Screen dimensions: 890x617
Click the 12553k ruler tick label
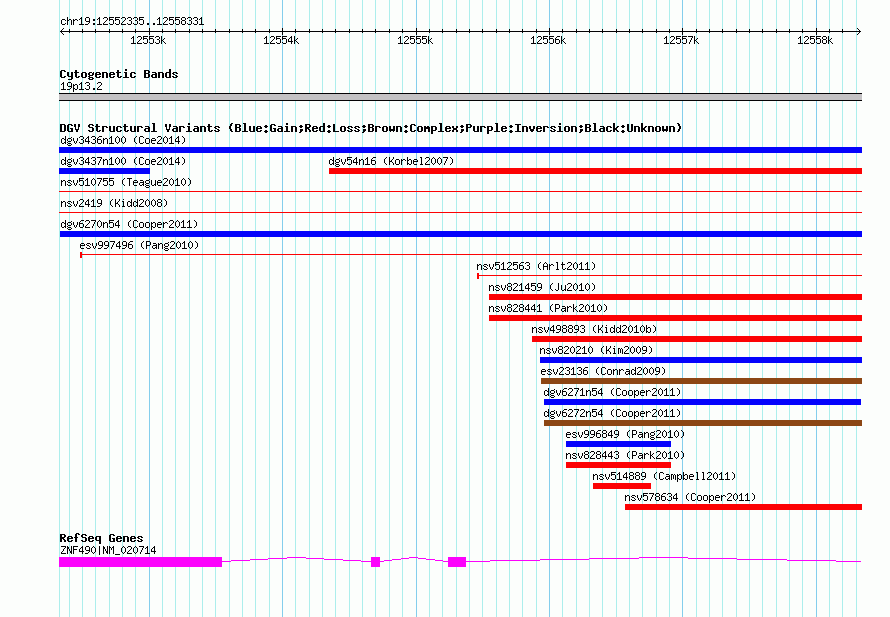pyautogui.click(x=148, y=40)
